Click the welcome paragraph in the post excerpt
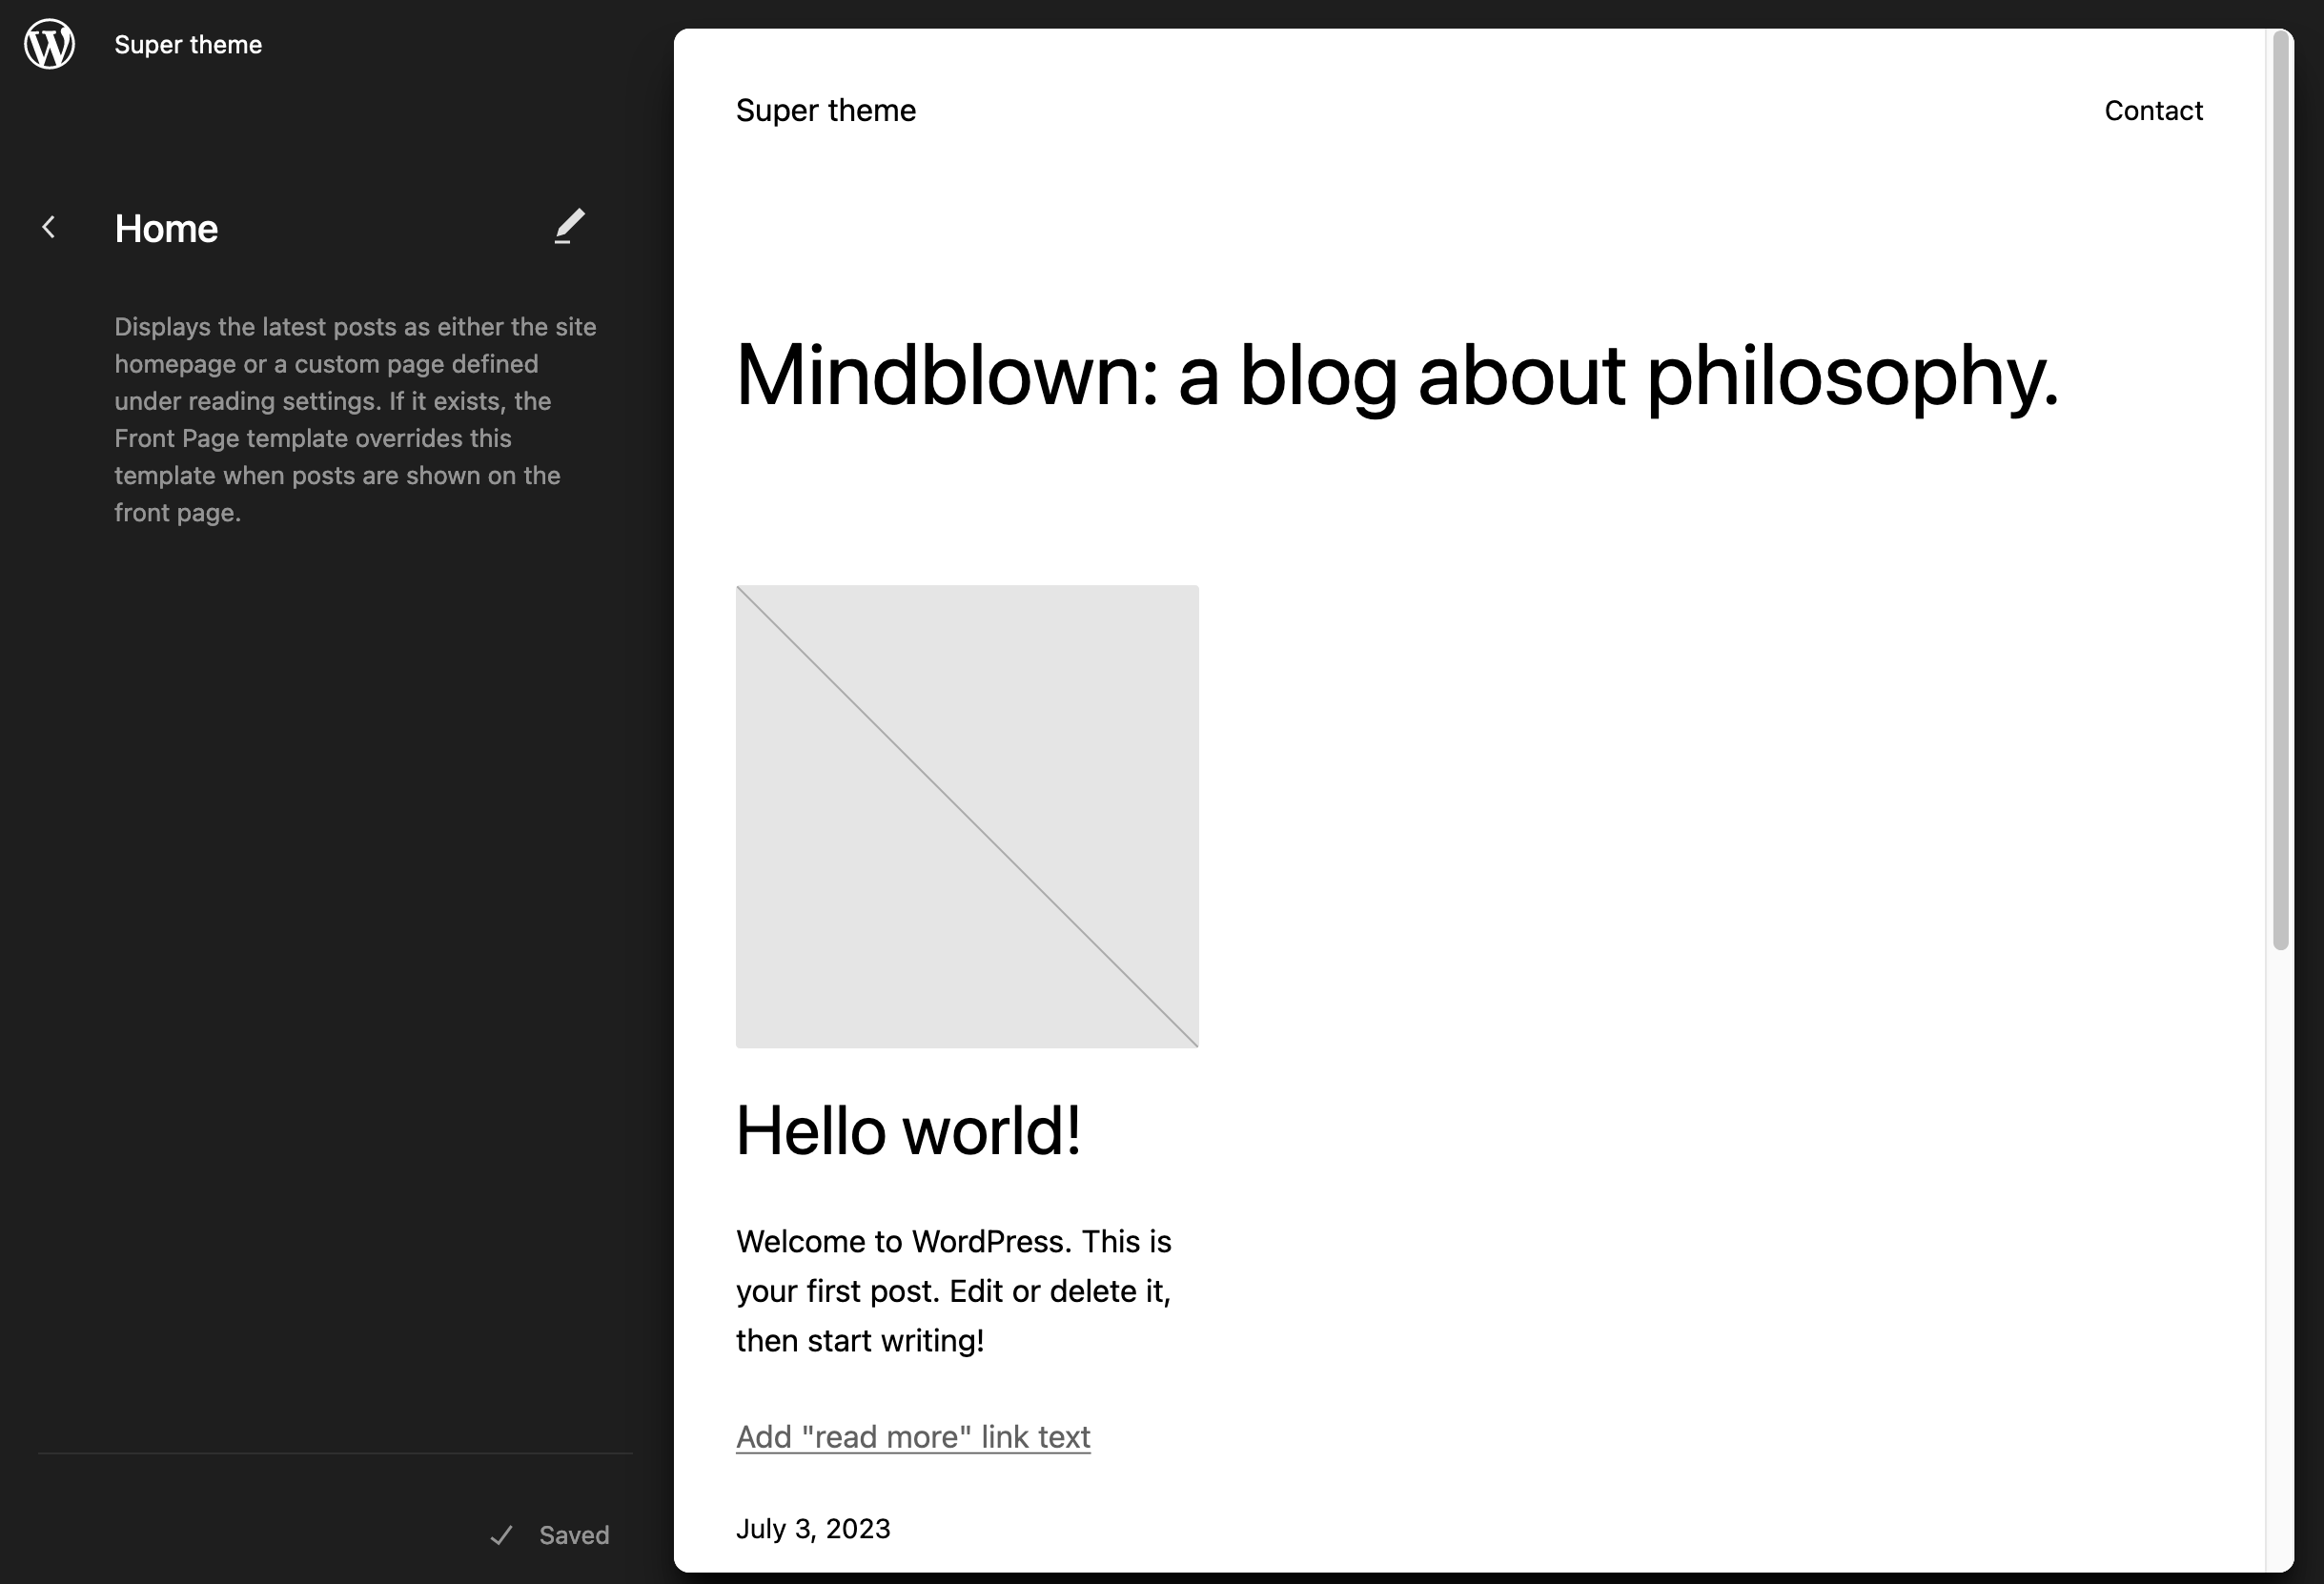Viewport: 2324px width, 1584px height. [x=953, y=1290]
